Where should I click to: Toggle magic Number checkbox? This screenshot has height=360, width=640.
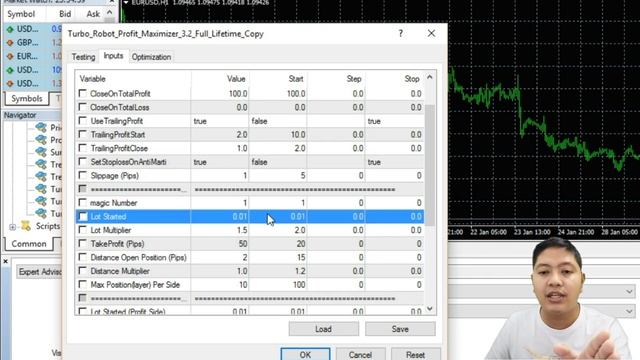tap(82, 202)
